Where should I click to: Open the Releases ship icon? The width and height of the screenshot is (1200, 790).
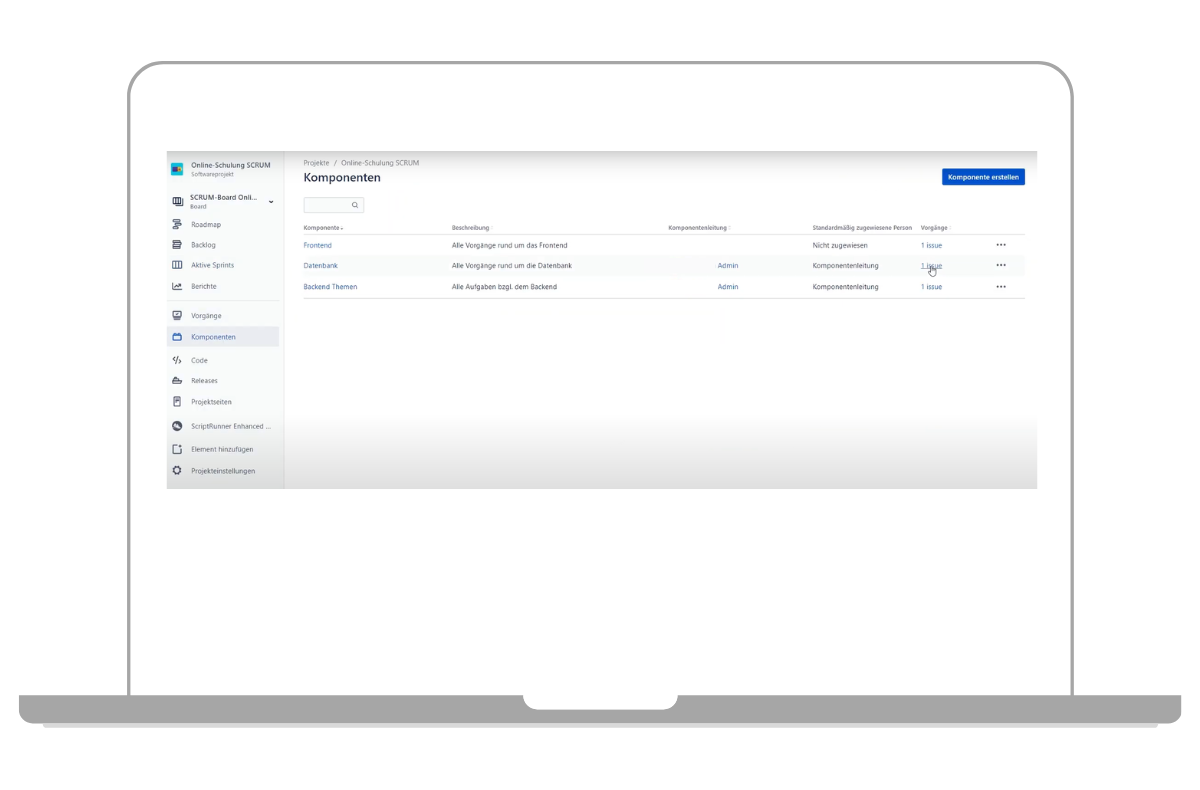tap(177, 381)
